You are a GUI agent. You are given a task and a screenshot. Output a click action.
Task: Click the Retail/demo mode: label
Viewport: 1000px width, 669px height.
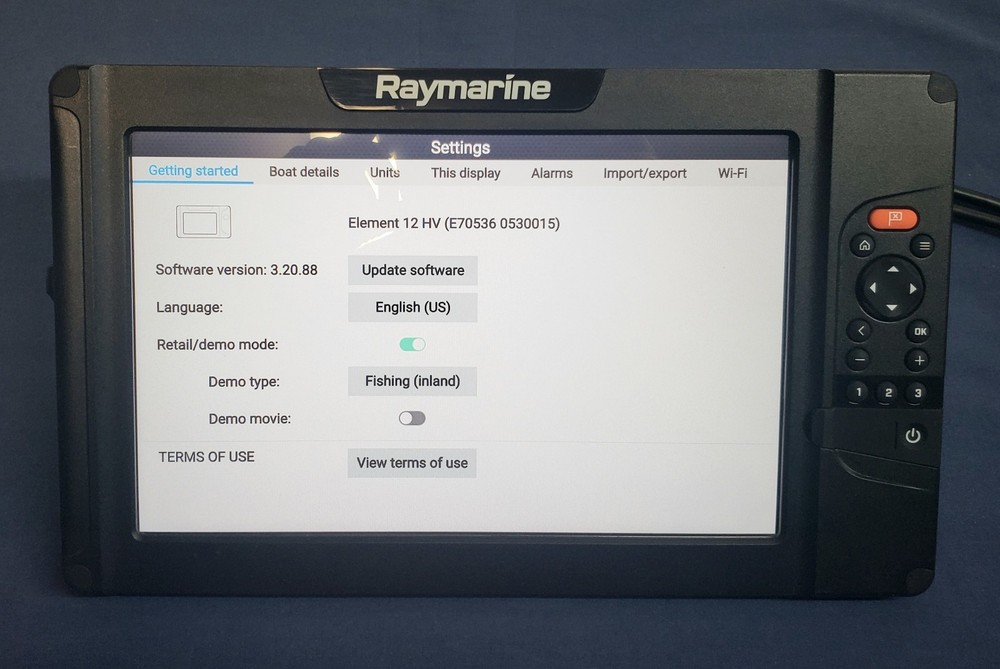click(x=217, y=344)
